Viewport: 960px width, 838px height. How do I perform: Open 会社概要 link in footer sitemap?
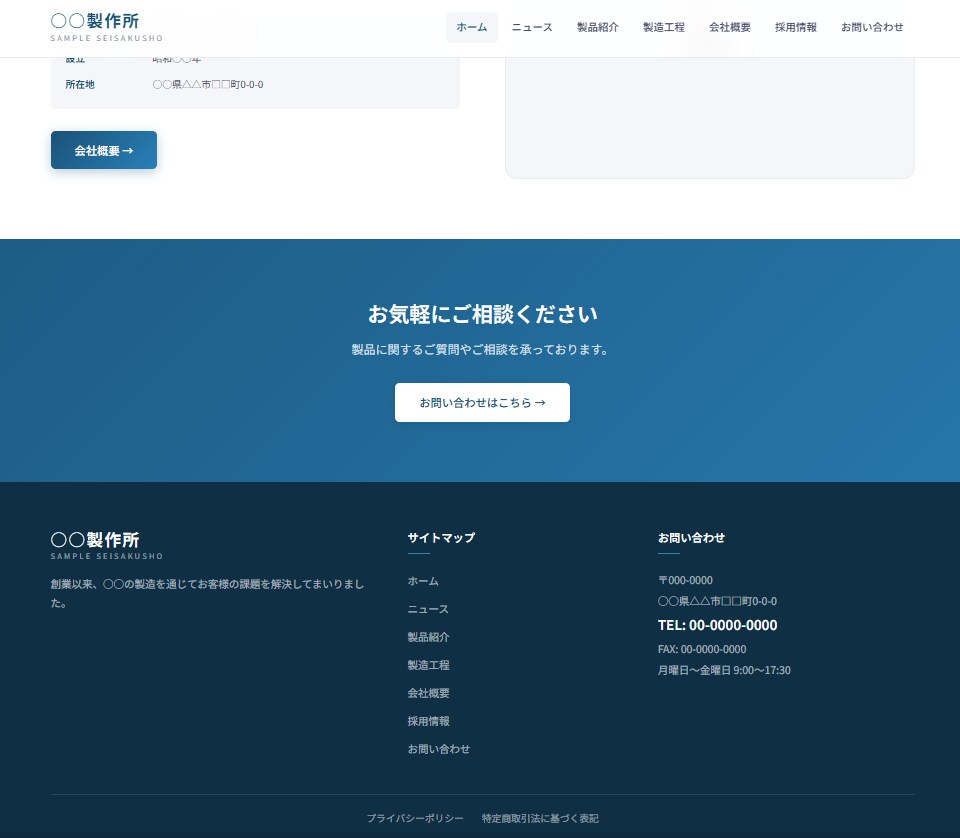click(429, 693)
